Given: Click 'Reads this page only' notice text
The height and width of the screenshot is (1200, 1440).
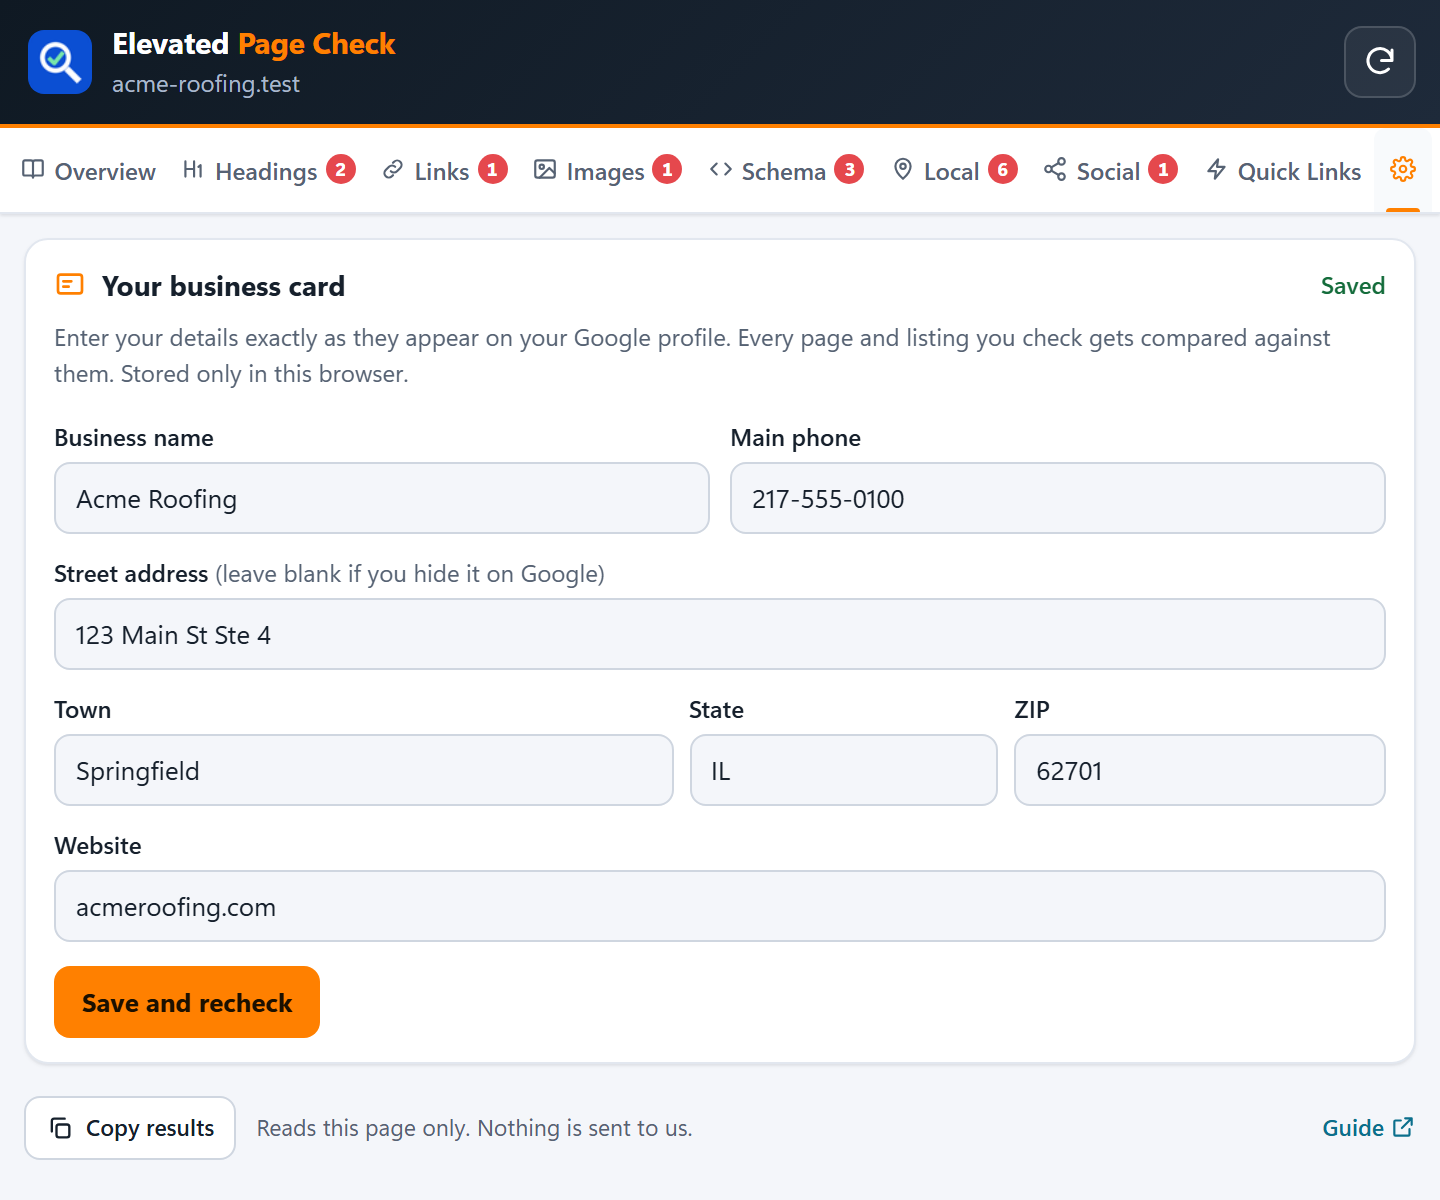Looking at the screenshot, I should (475, 1128).
